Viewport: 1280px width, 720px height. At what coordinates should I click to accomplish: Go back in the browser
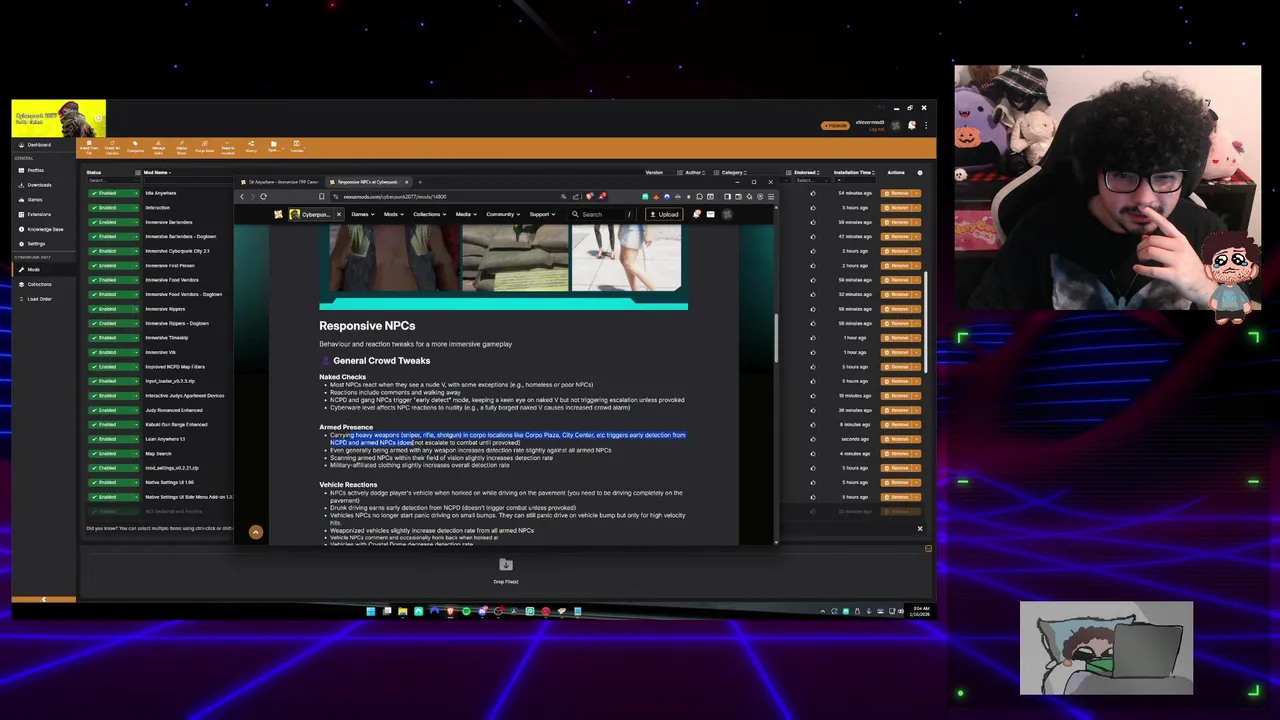[241, 197]
